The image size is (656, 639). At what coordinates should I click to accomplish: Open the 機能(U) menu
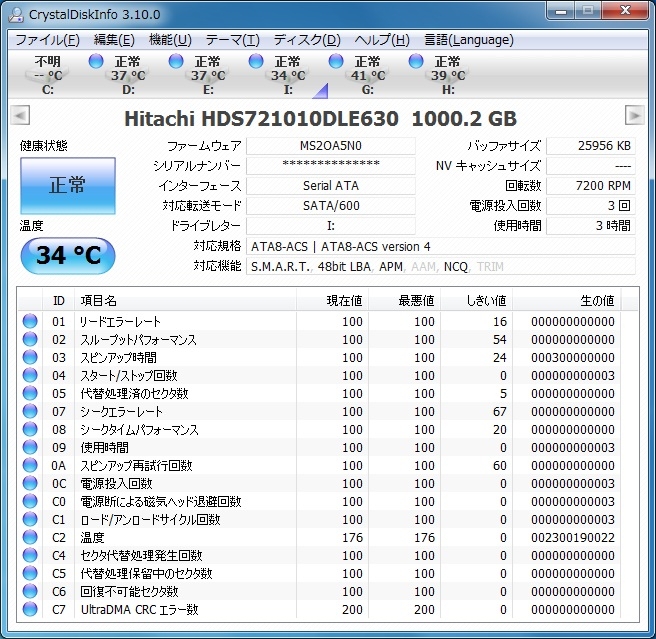170,40
